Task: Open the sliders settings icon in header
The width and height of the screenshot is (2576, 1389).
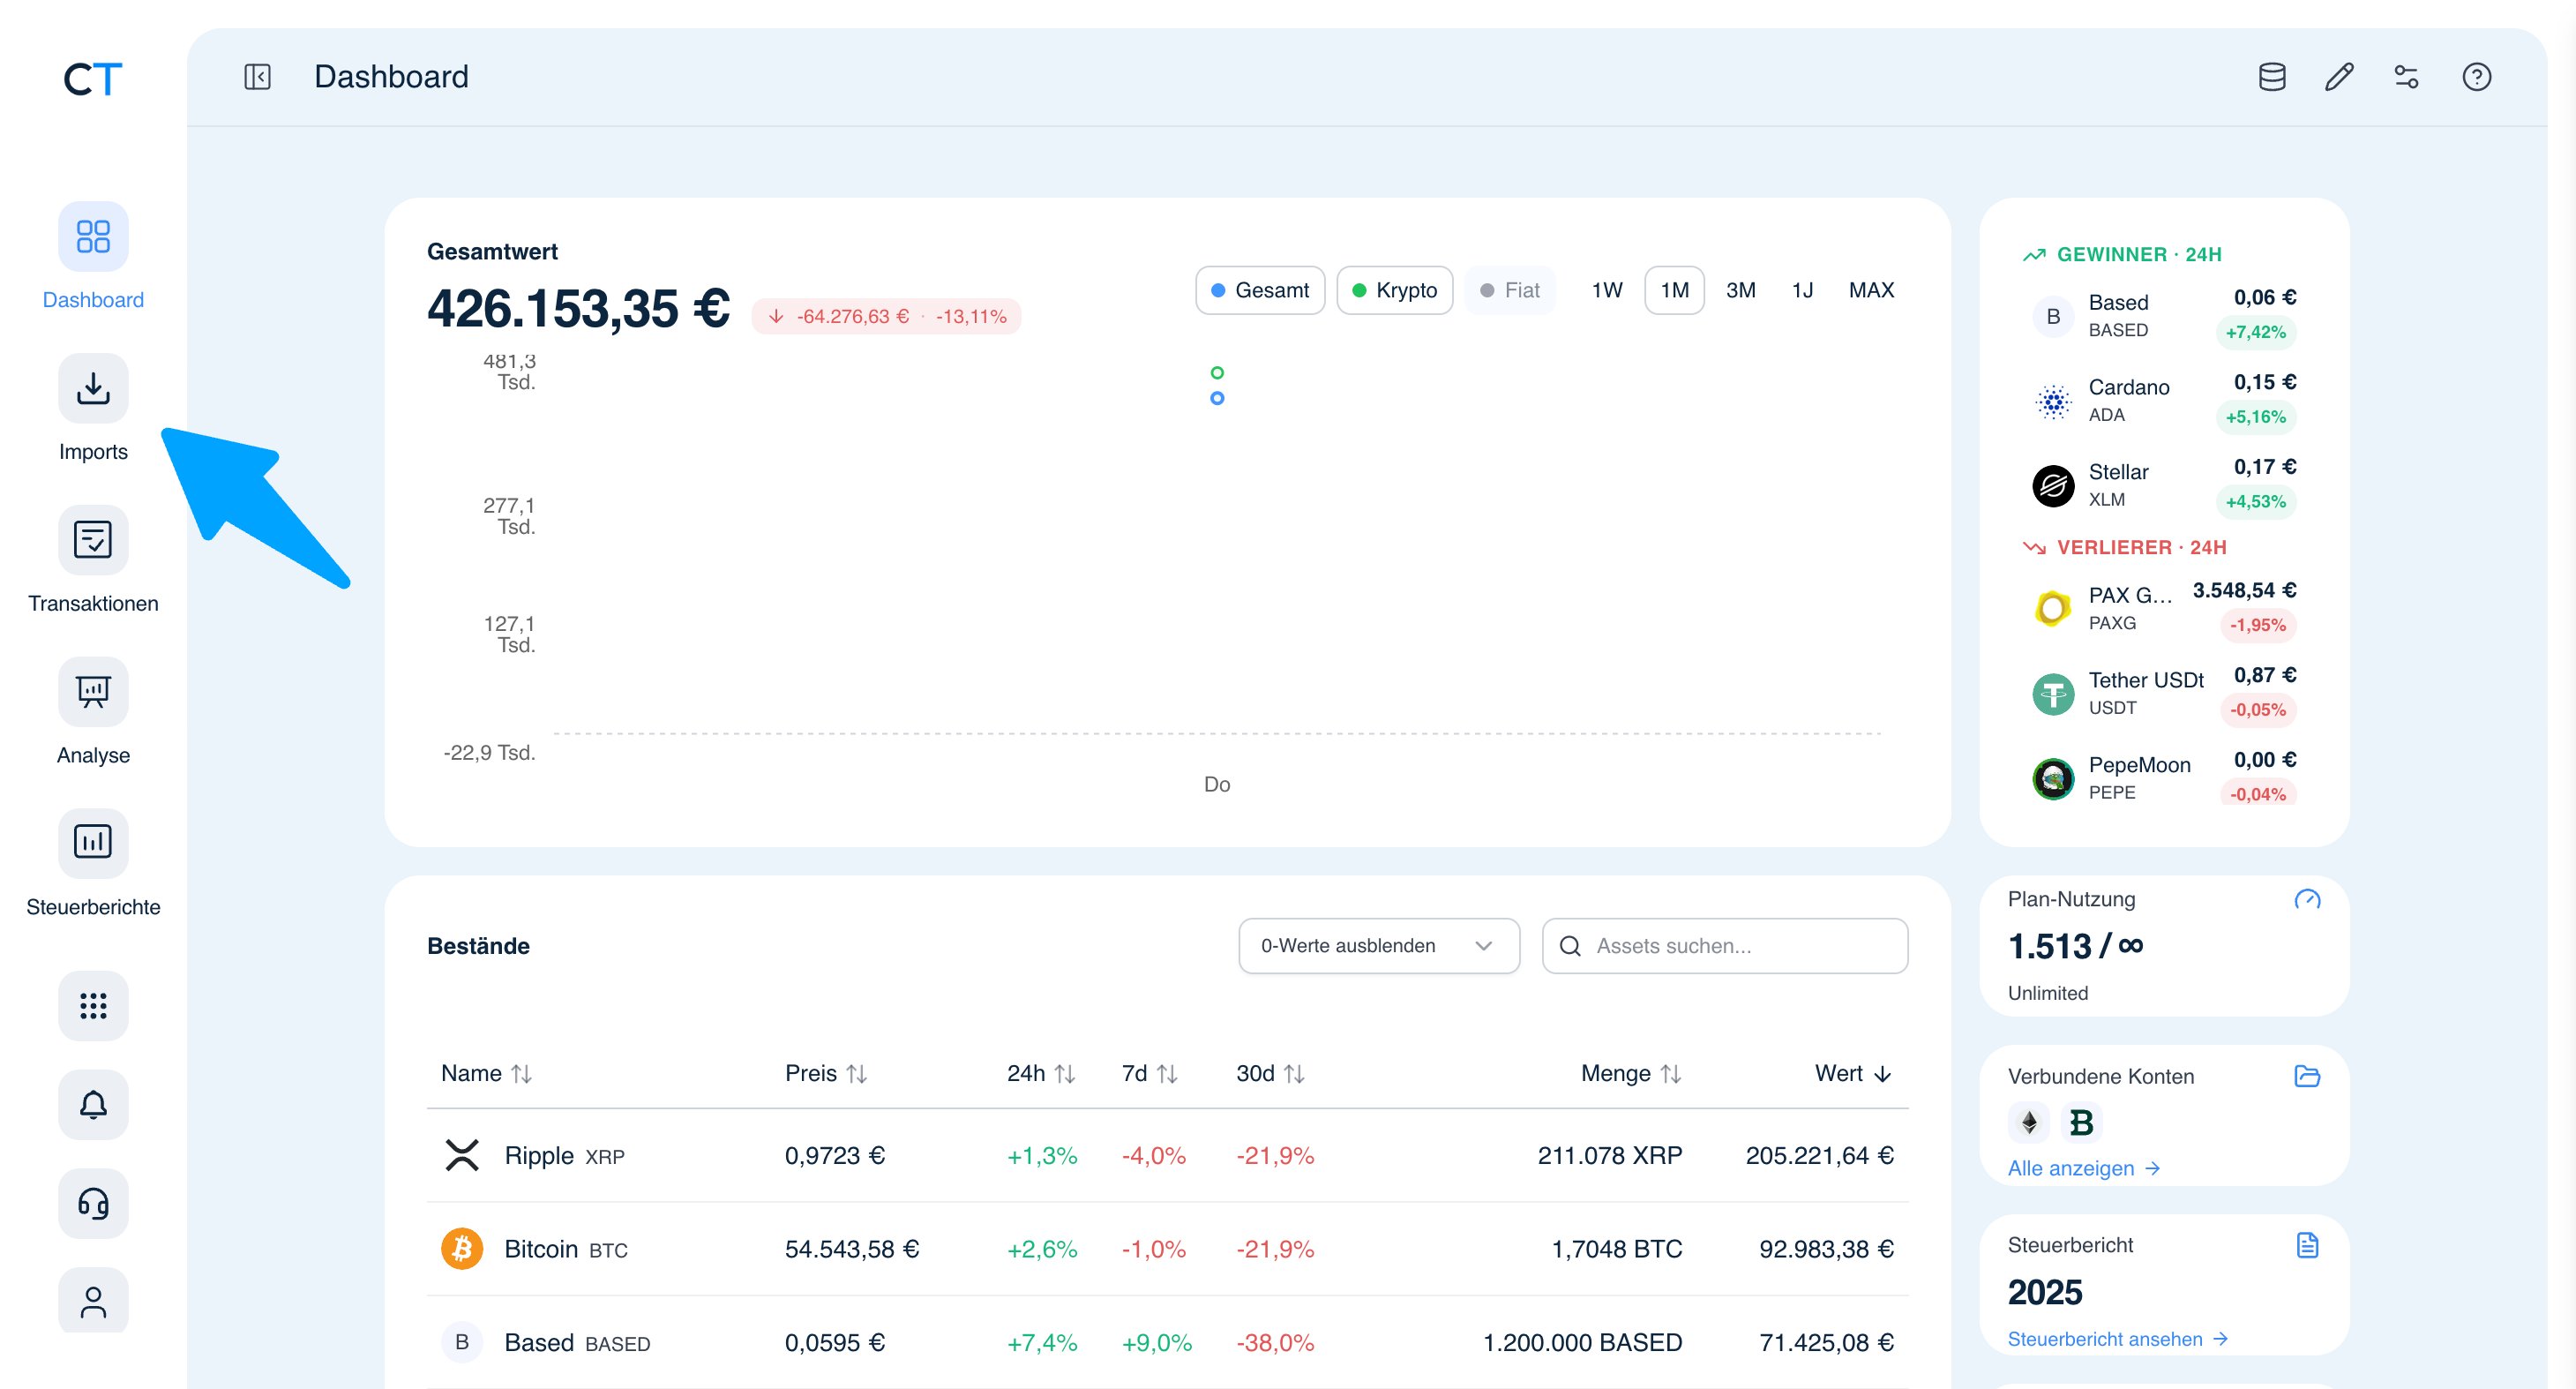Action: 2407,77
